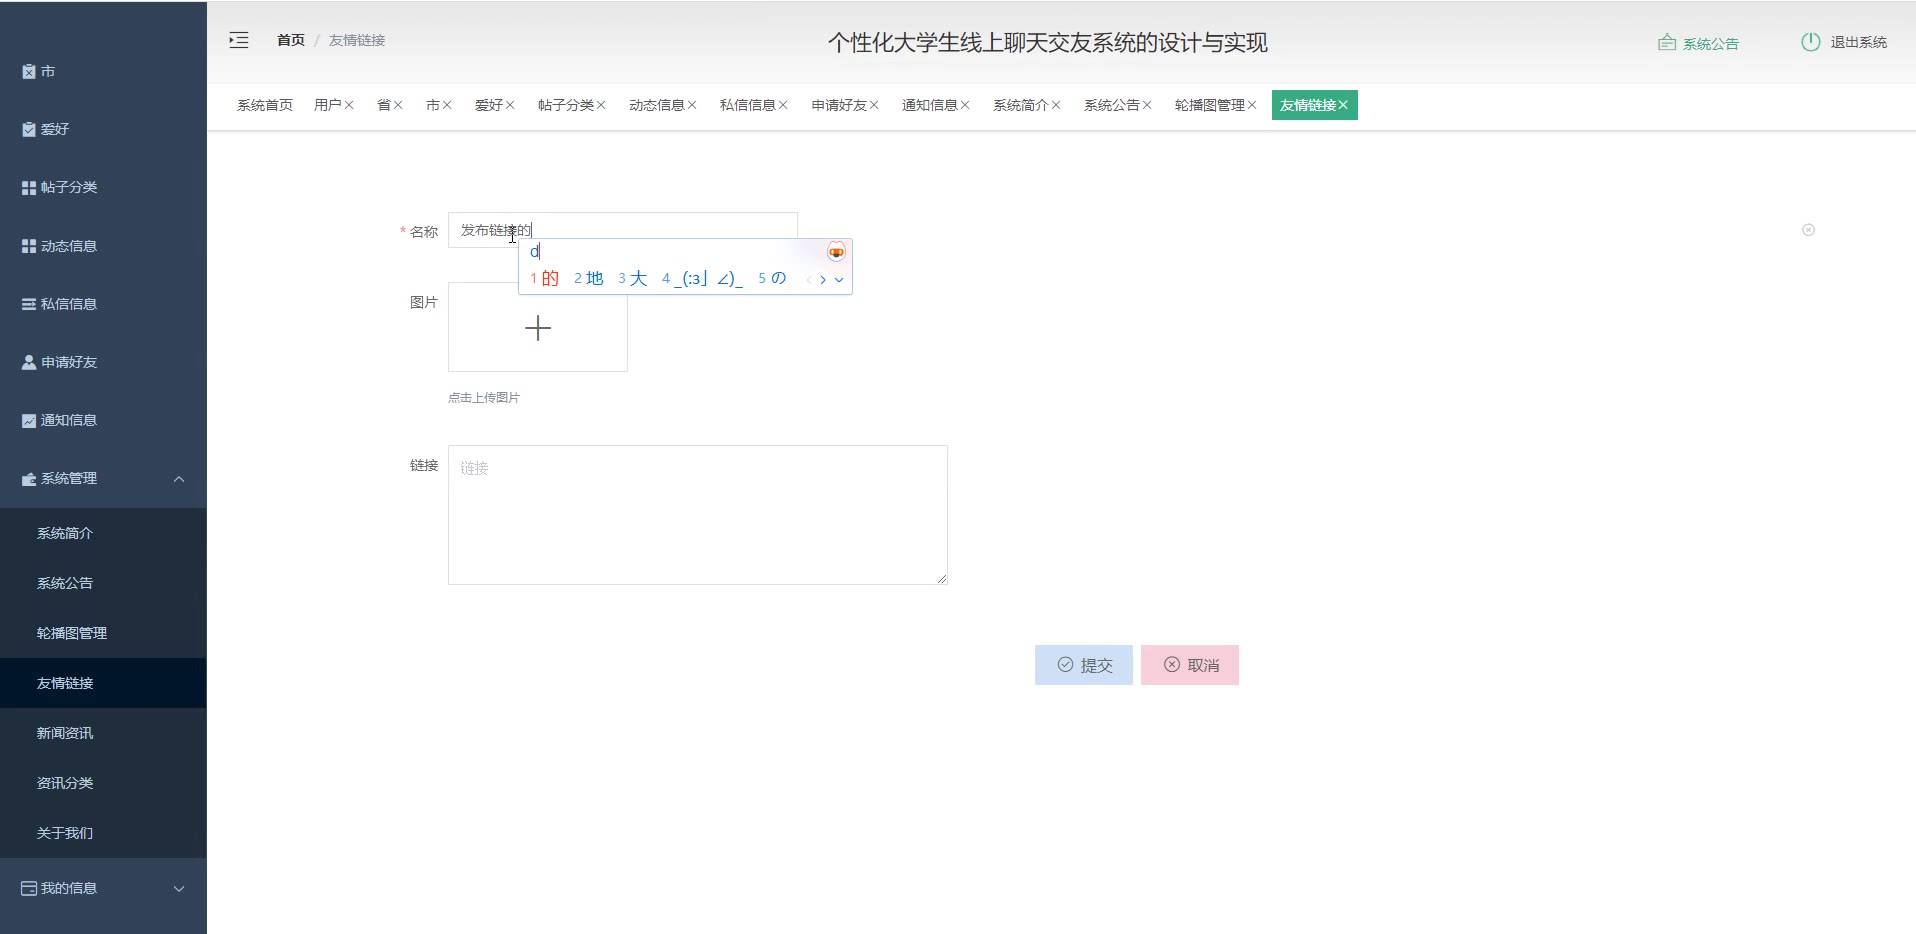
Task: Close the 系统公告 tab
Action: click(x=1147, y=105)
